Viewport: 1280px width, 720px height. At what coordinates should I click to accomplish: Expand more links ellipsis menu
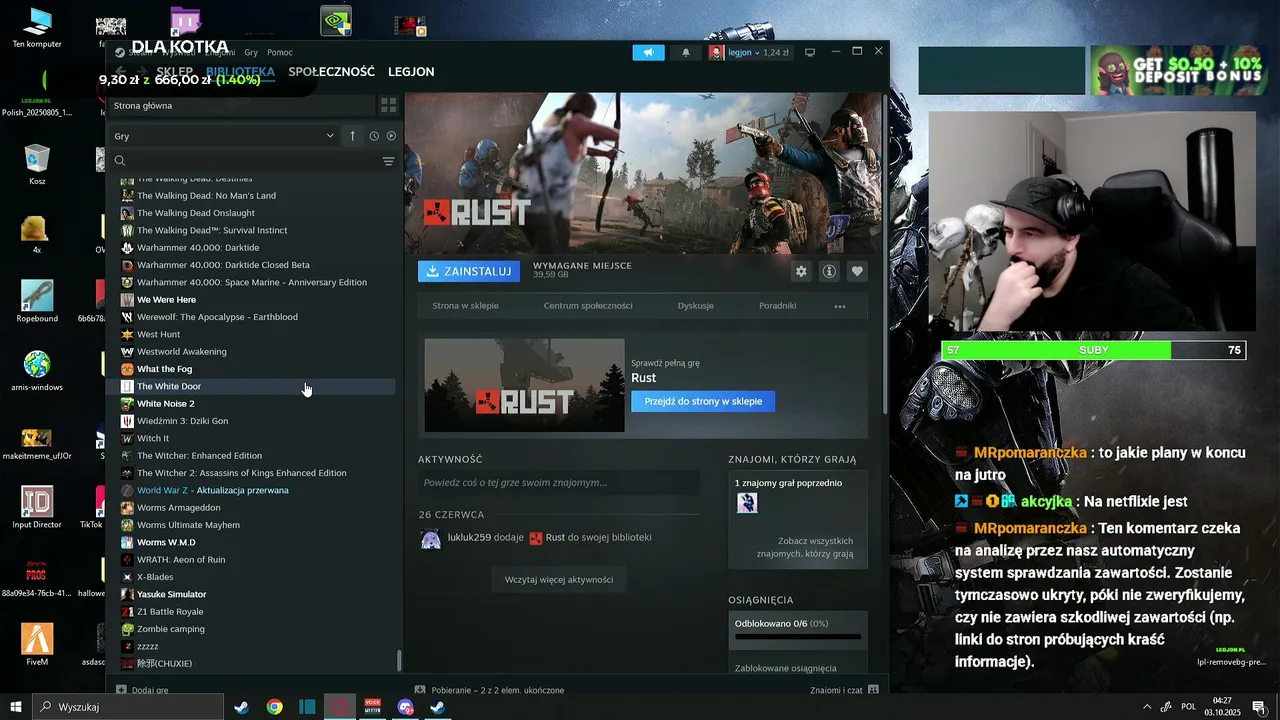840,306
